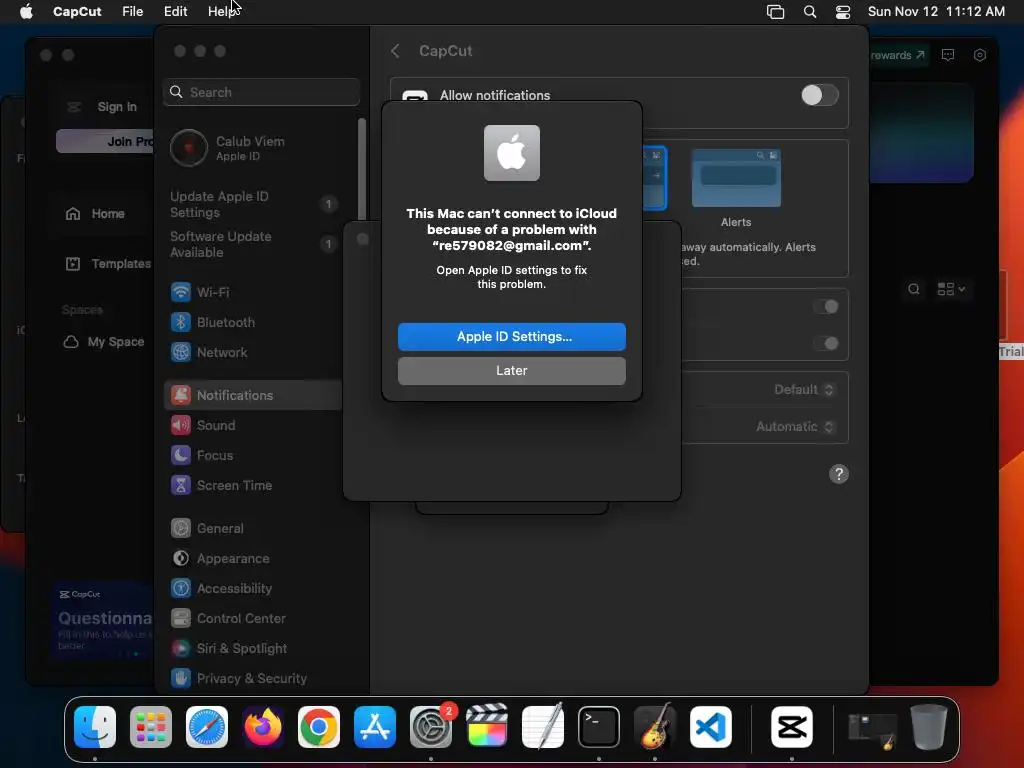Open System Settings dock icon
This screenshot has width=1024, height=768.
coord(431,727)
